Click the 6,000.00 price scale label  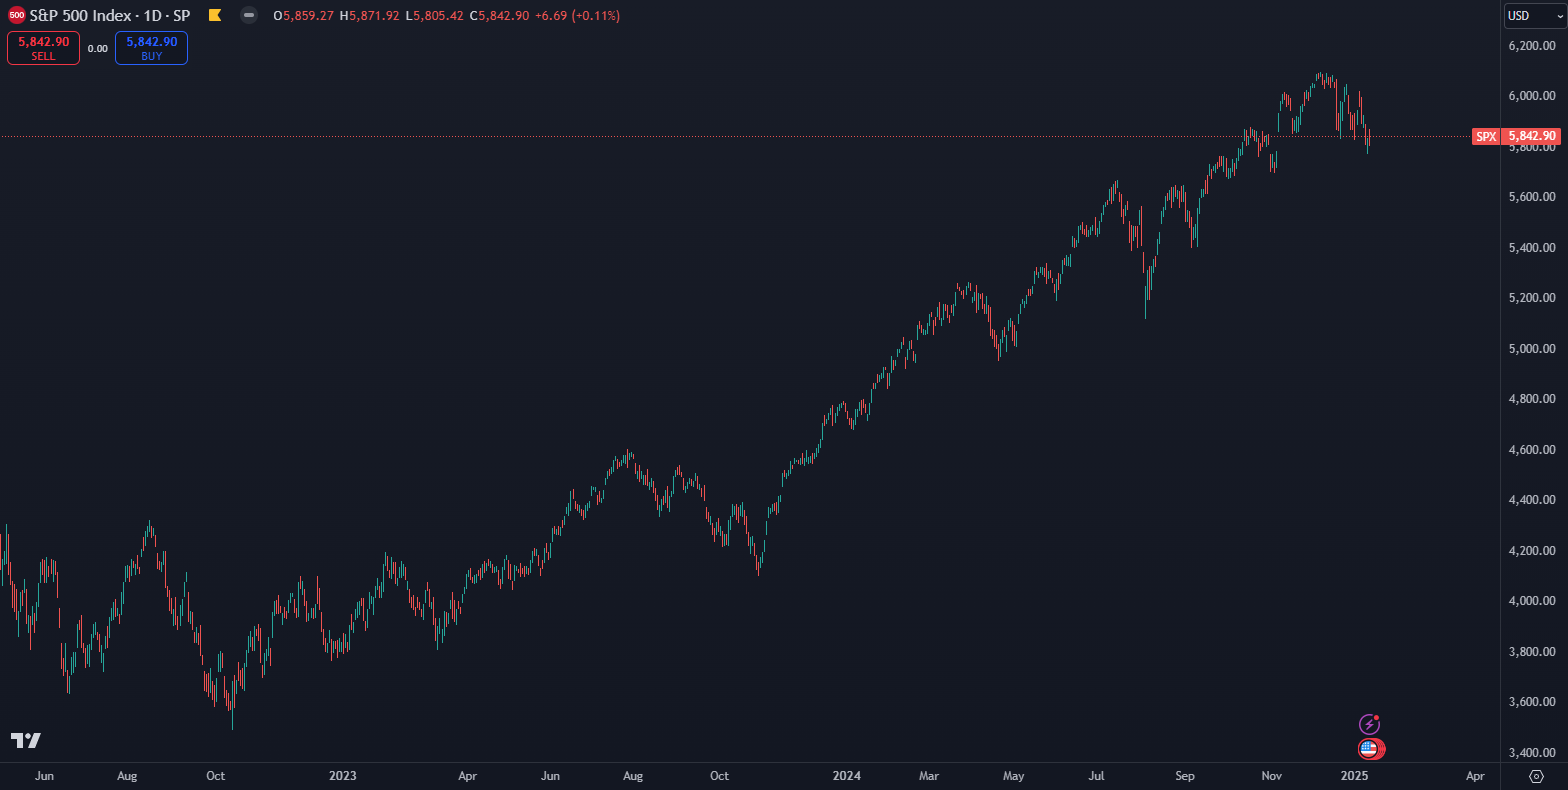point(1531,96)
